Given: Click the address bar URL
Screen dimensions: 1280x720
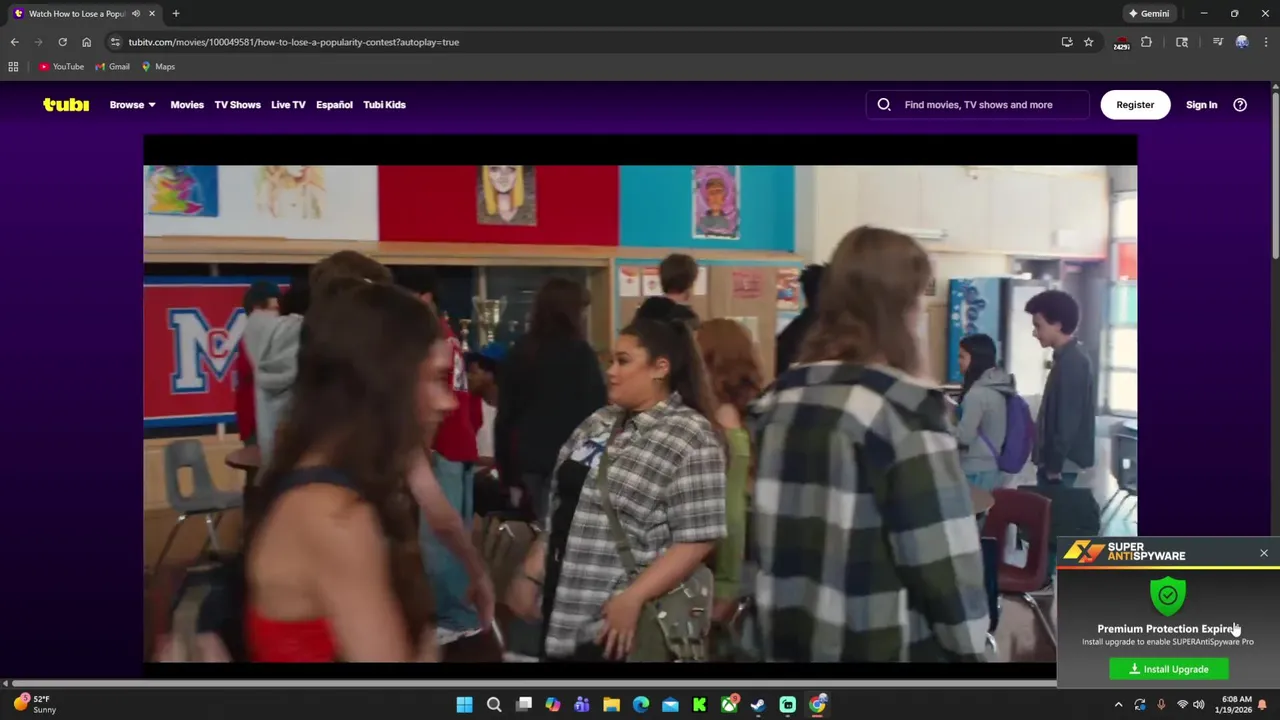Looking at the screenshot, I should pos(293,42).
